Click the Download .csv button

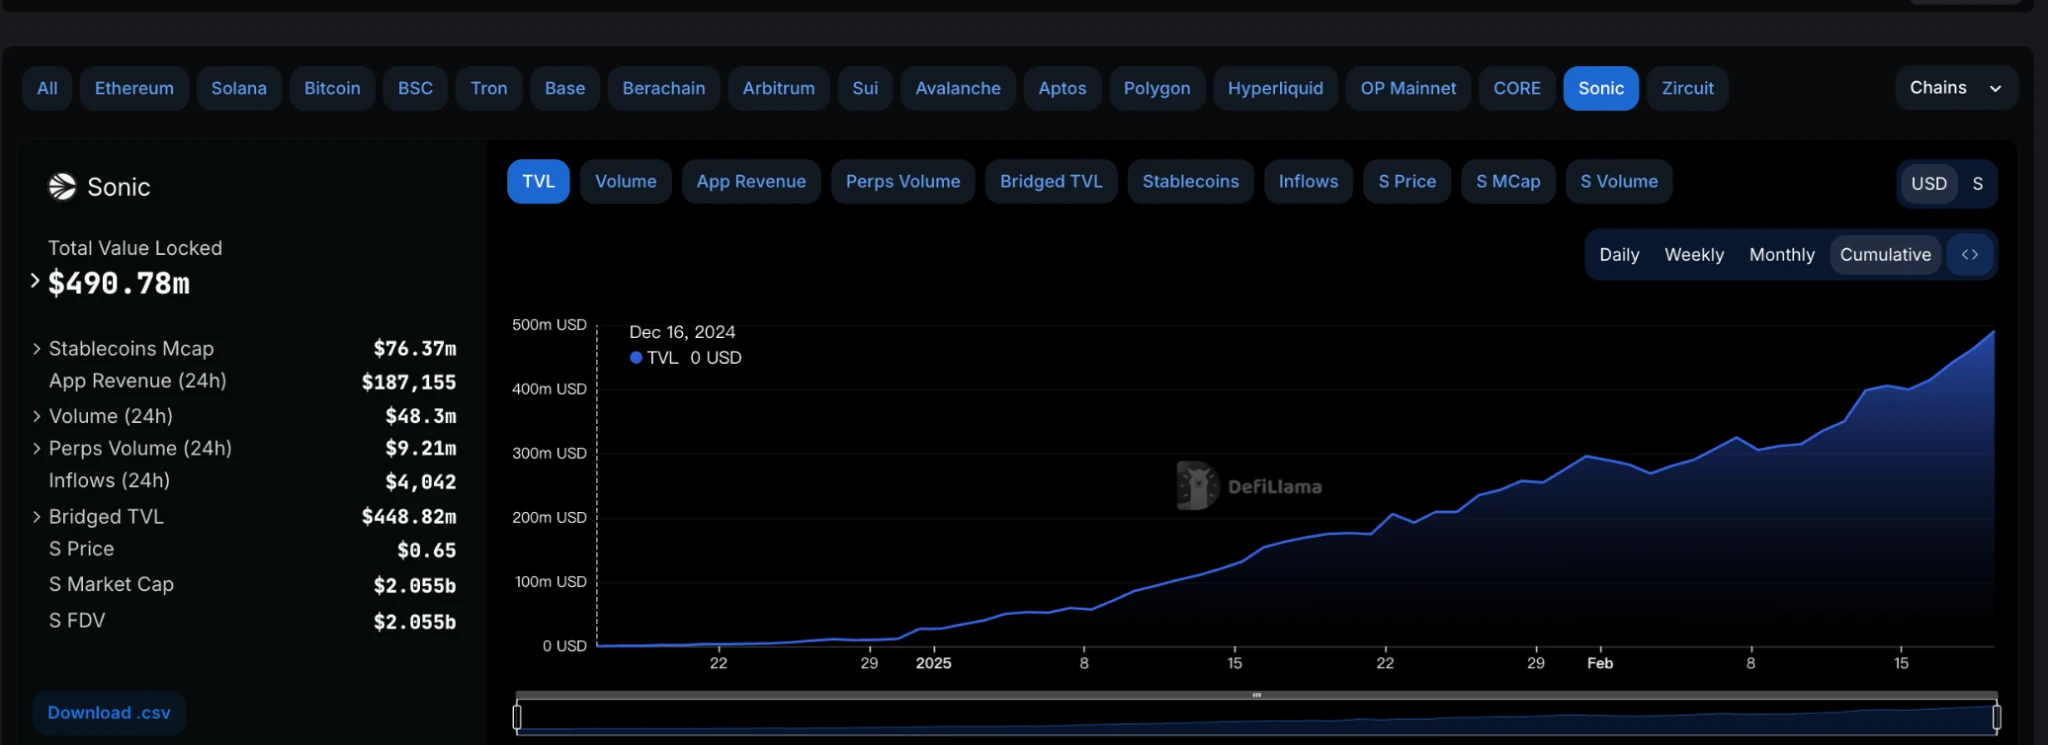pyautogui.click(x=109, y=713)
